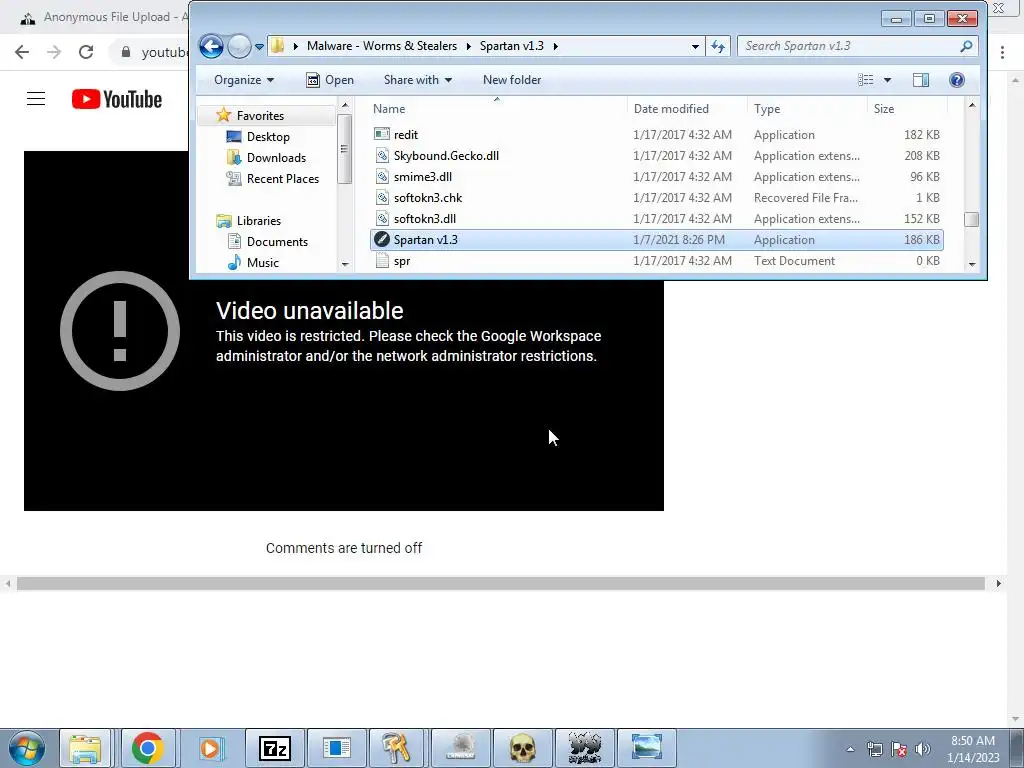
Task: Open Windows Explorer from taskbar
Action: [86, 748]
